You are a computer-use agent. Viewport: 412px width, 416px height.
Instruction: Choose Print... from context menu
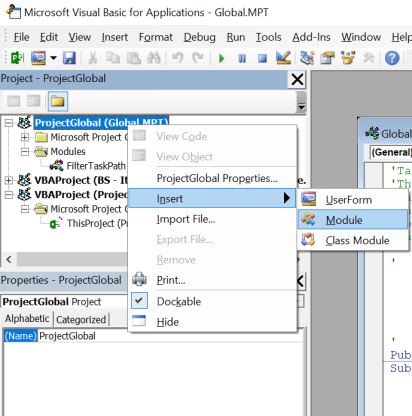(x=212, y=280)
